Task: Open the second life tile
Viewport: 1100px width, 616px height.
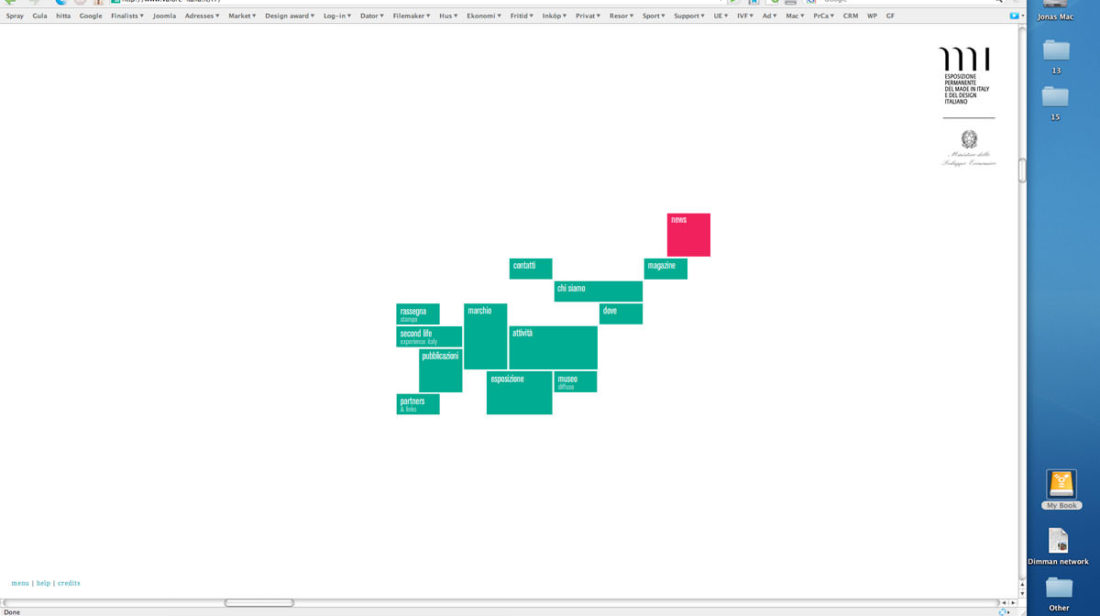Action: coord(429,337)
